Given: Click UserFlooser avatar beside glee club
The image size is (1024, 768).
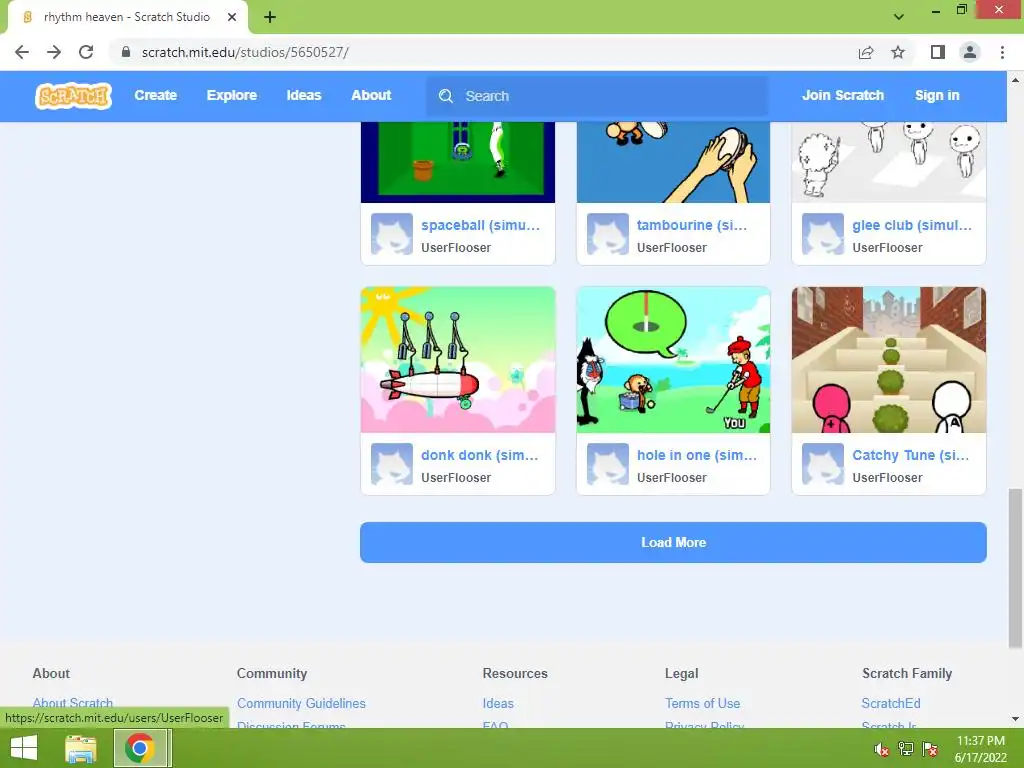Looking at the screenshot, I should tap(823, 234).
